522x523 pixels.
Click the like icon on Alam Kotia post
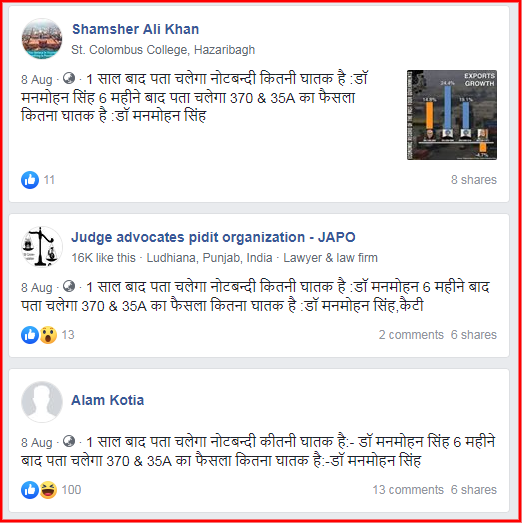[30, 490]
